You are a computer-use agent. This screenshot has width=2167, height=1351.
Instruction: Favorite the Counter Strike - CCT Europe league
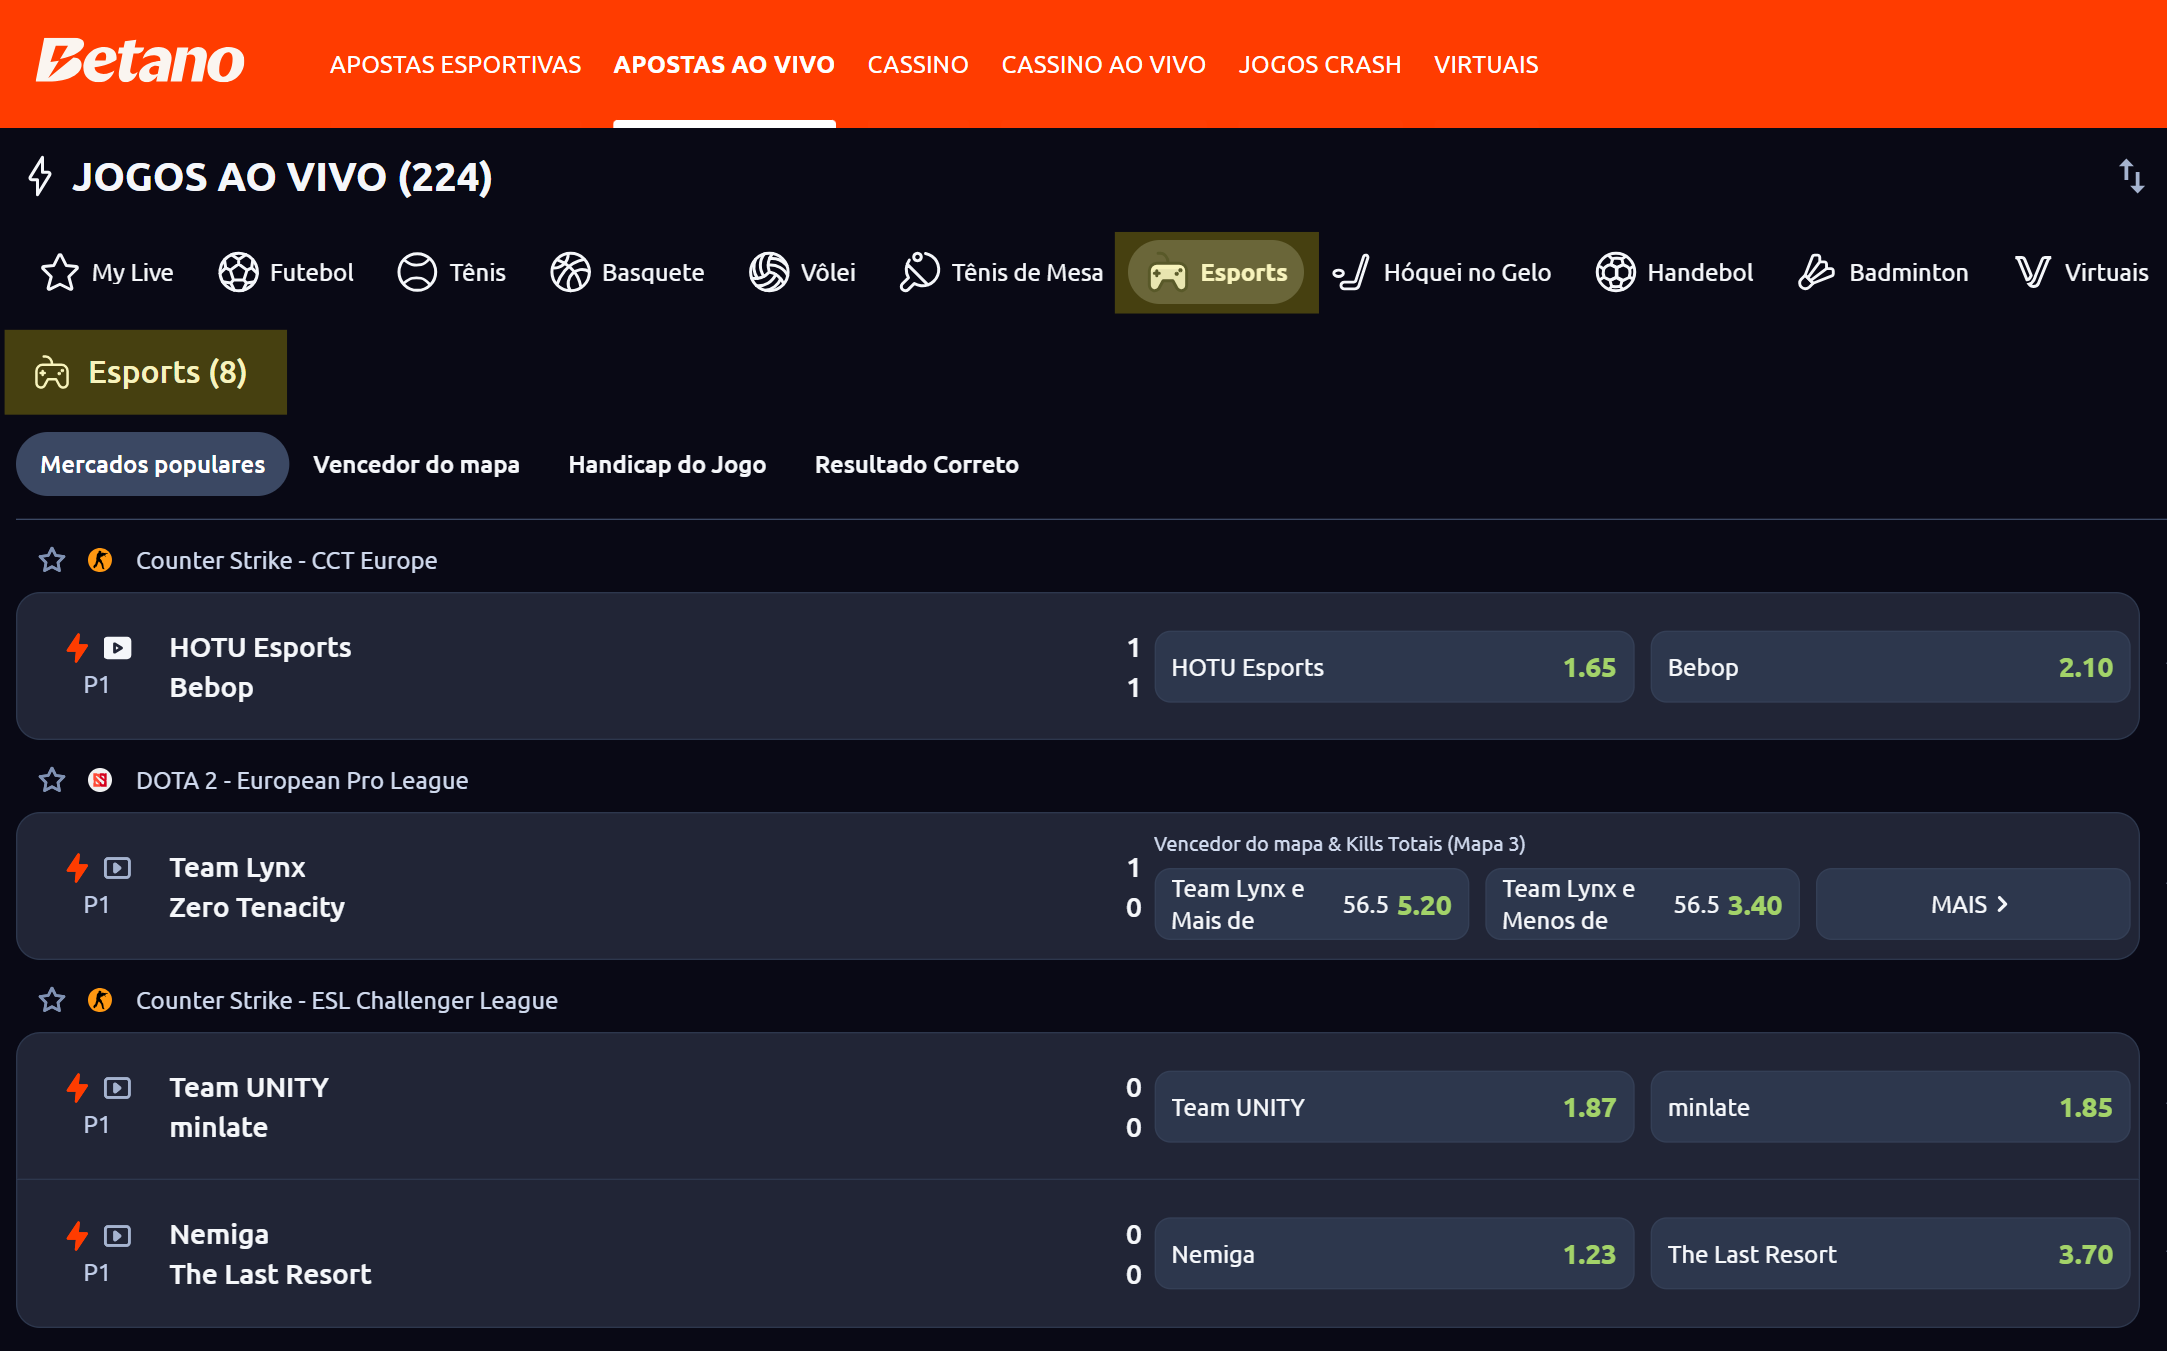pos(52,560)
